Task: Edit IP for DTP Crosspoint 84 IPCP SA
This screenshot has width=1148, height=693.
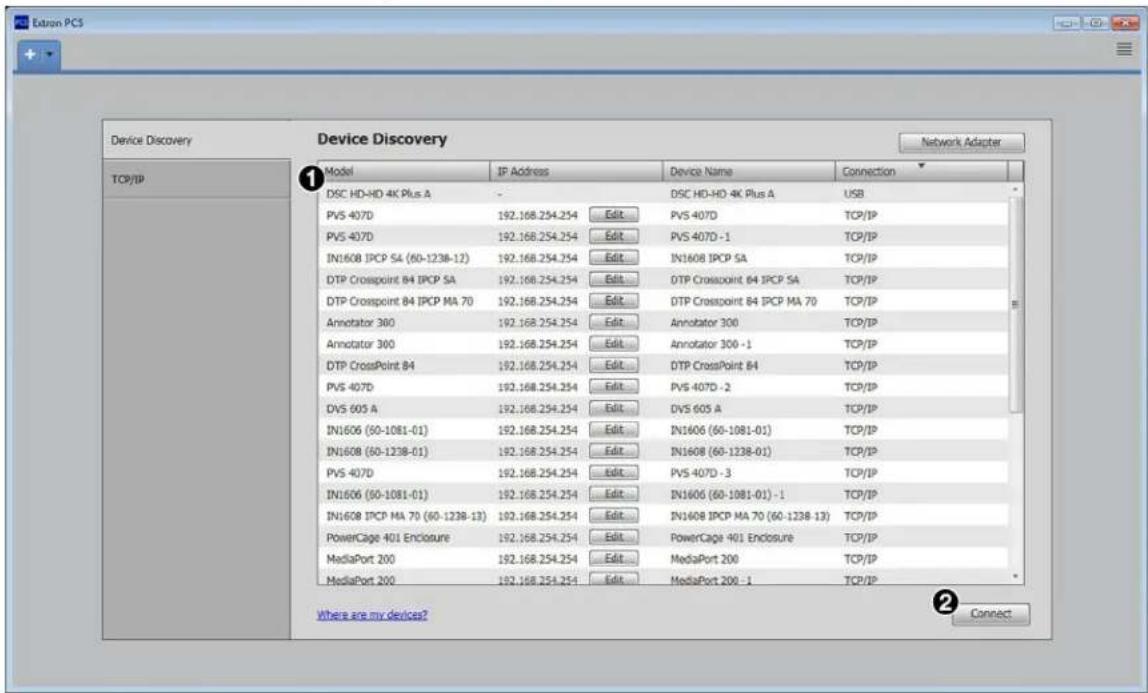Action: point(614,280)
